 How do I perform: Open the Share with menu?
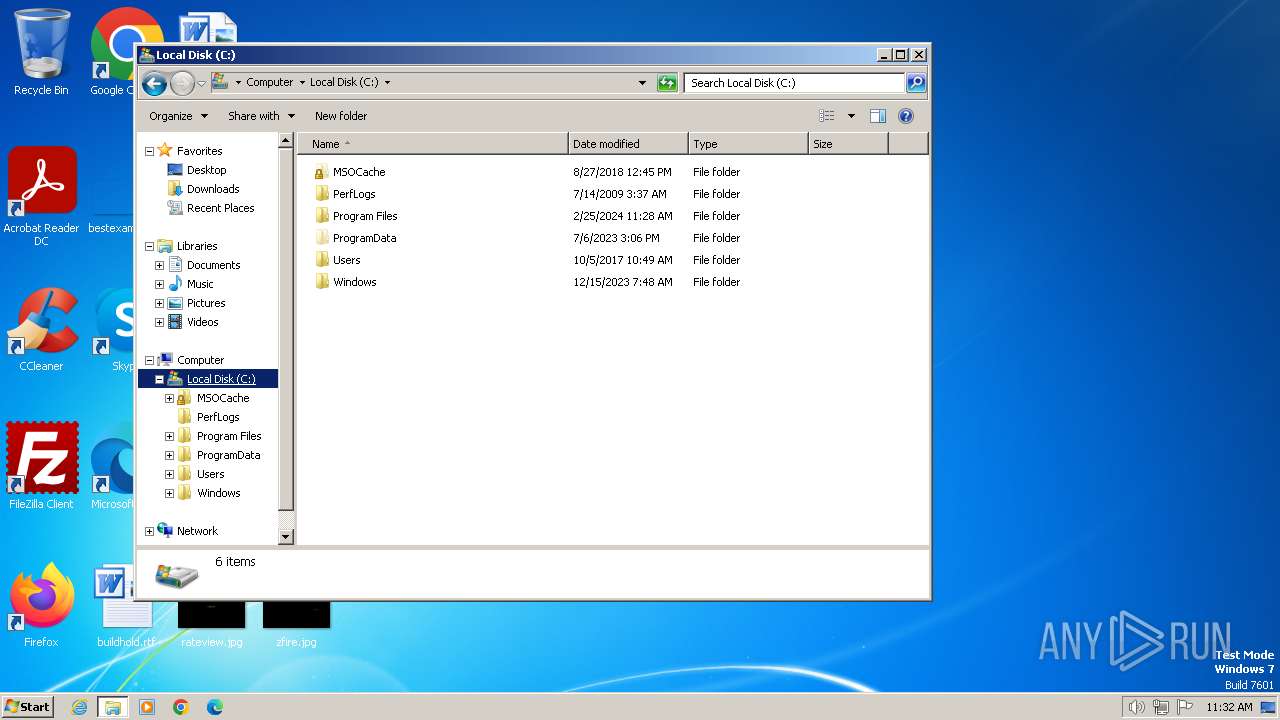[261, 116]
